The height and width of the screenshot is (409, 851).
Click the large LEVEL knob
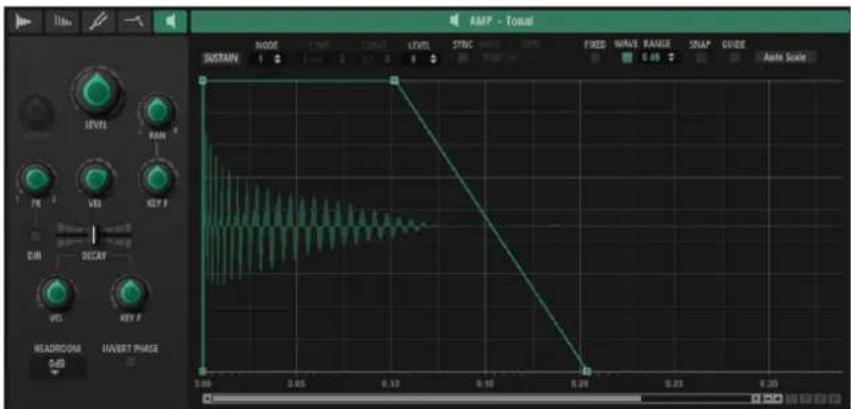(98, 92)
